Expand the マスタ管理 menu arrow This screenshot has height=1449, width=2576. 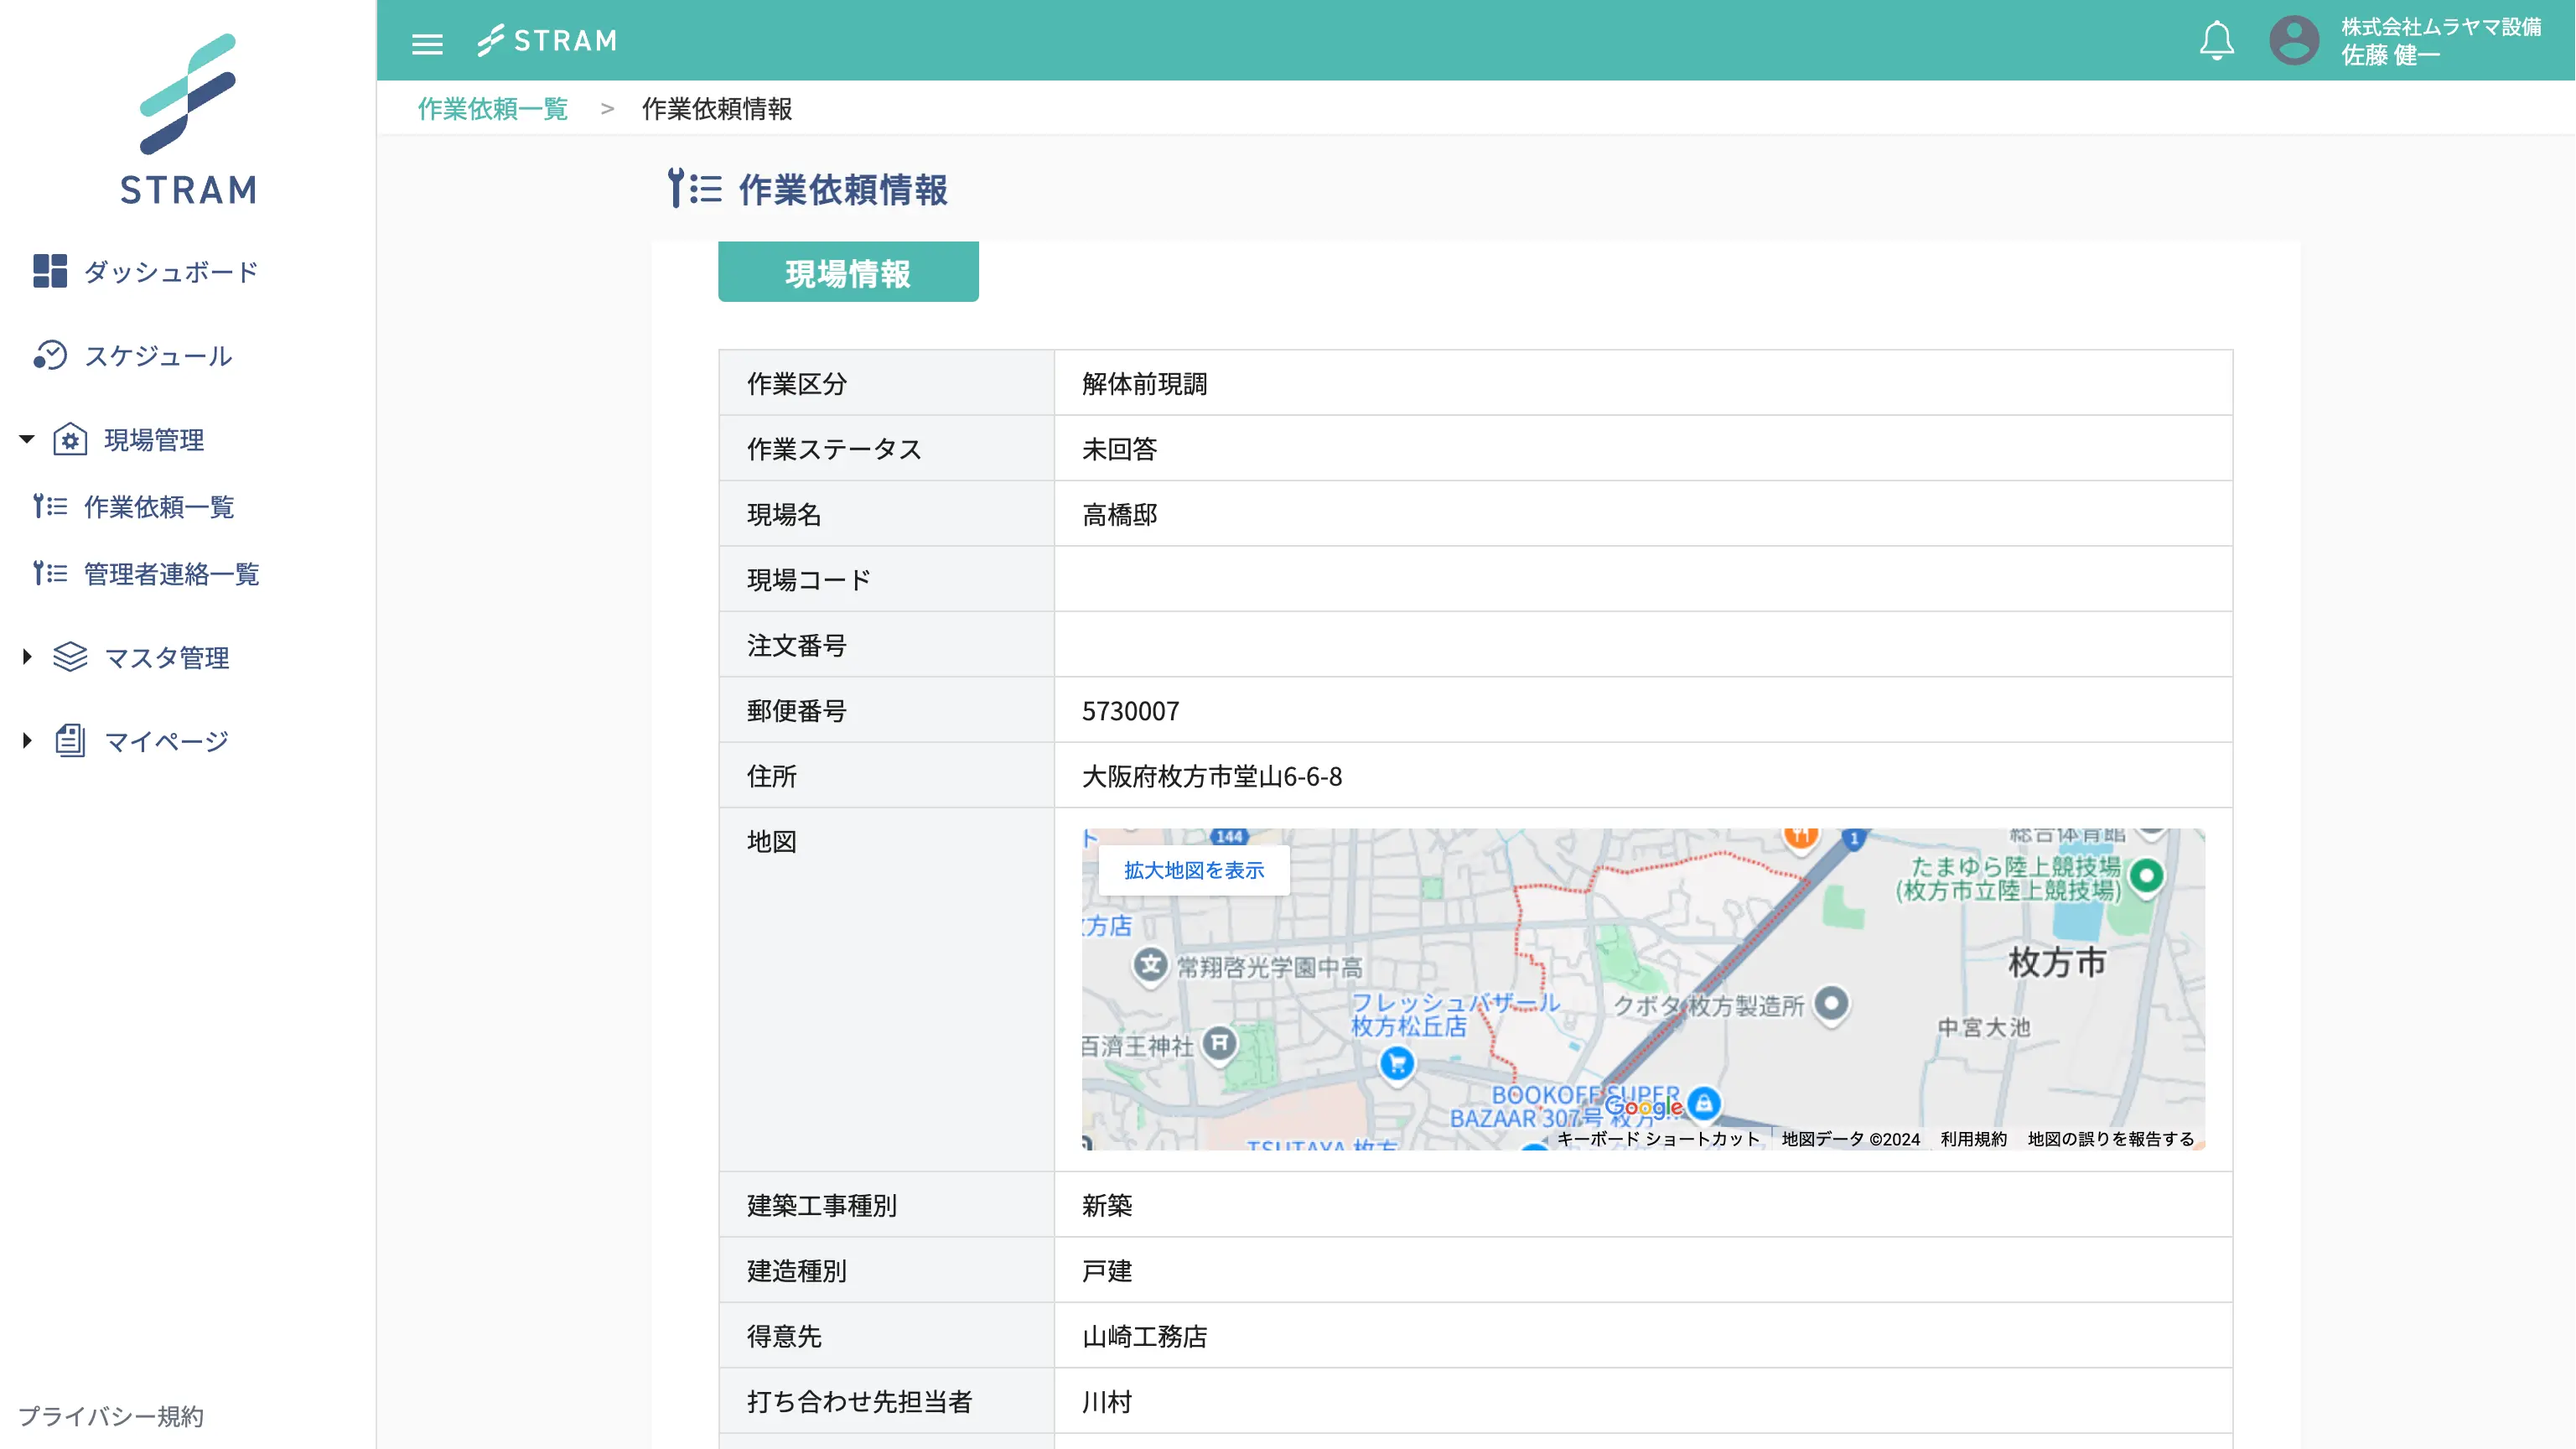click(x=27, y=657)
